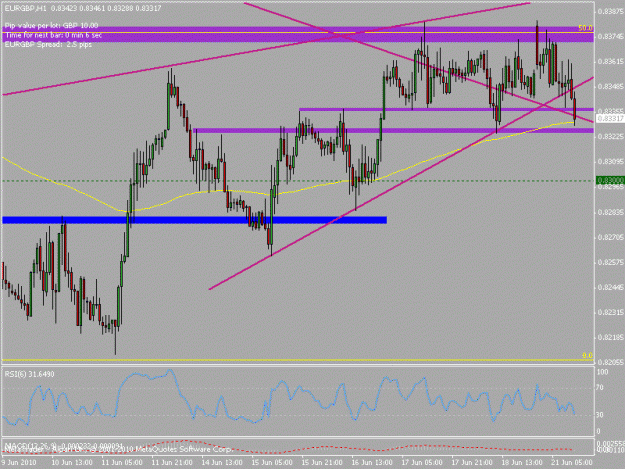Click the 0.83615 price axis label
This screenshot has width=625, height=469.
pyautogui.click(x=610, y=61)
